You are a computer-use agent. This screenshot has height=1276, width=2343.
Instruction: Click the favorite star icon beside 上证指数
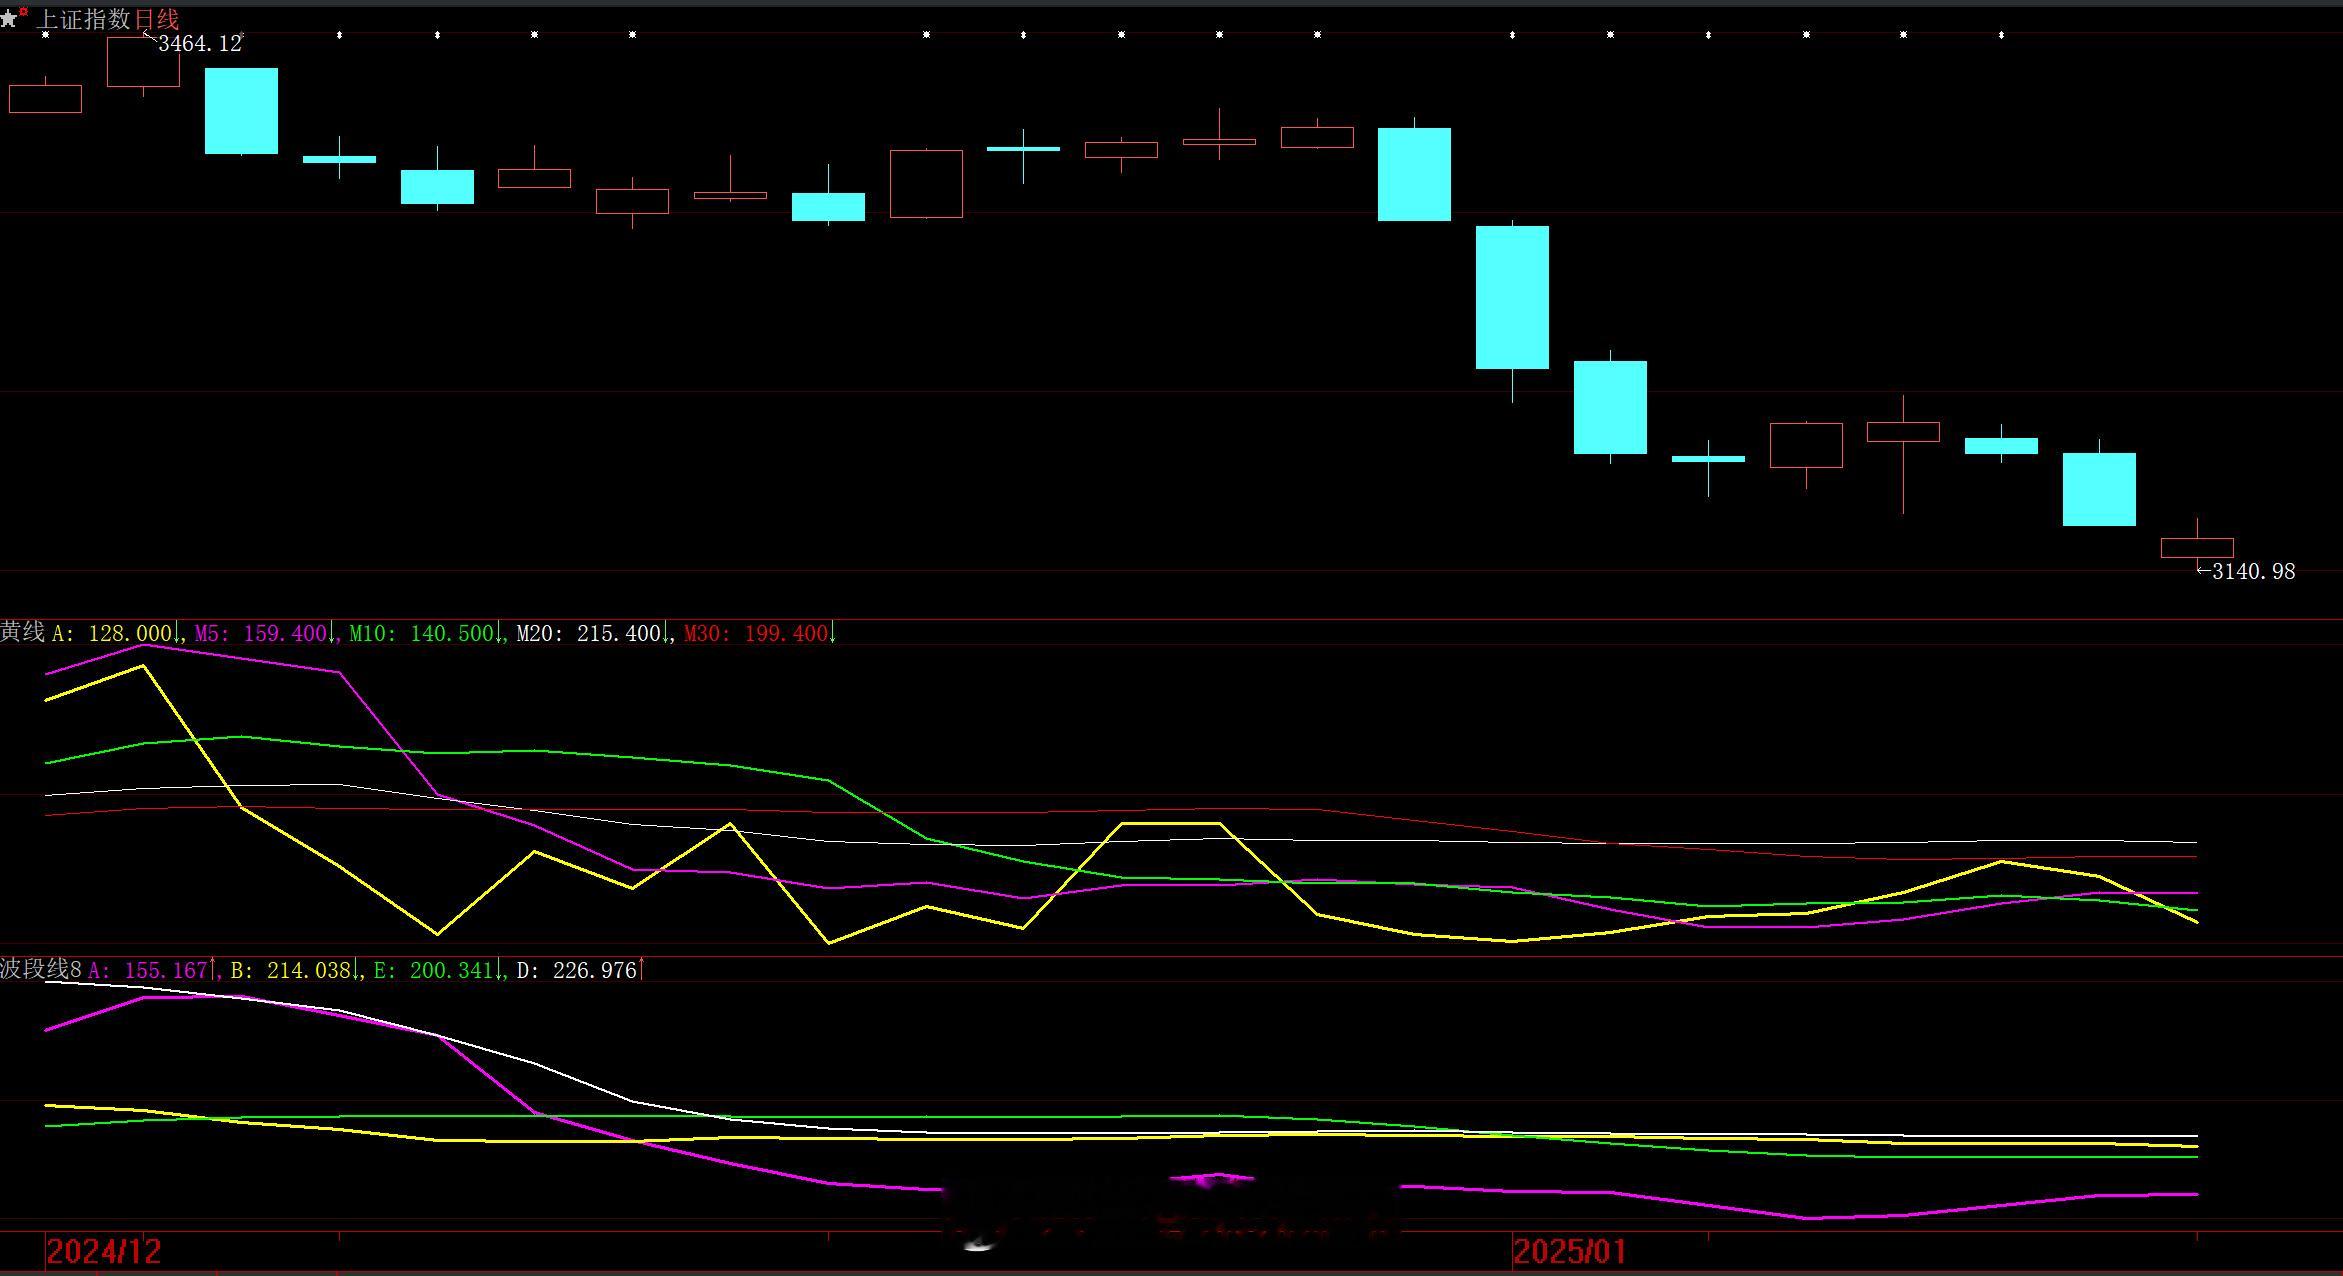9,19
